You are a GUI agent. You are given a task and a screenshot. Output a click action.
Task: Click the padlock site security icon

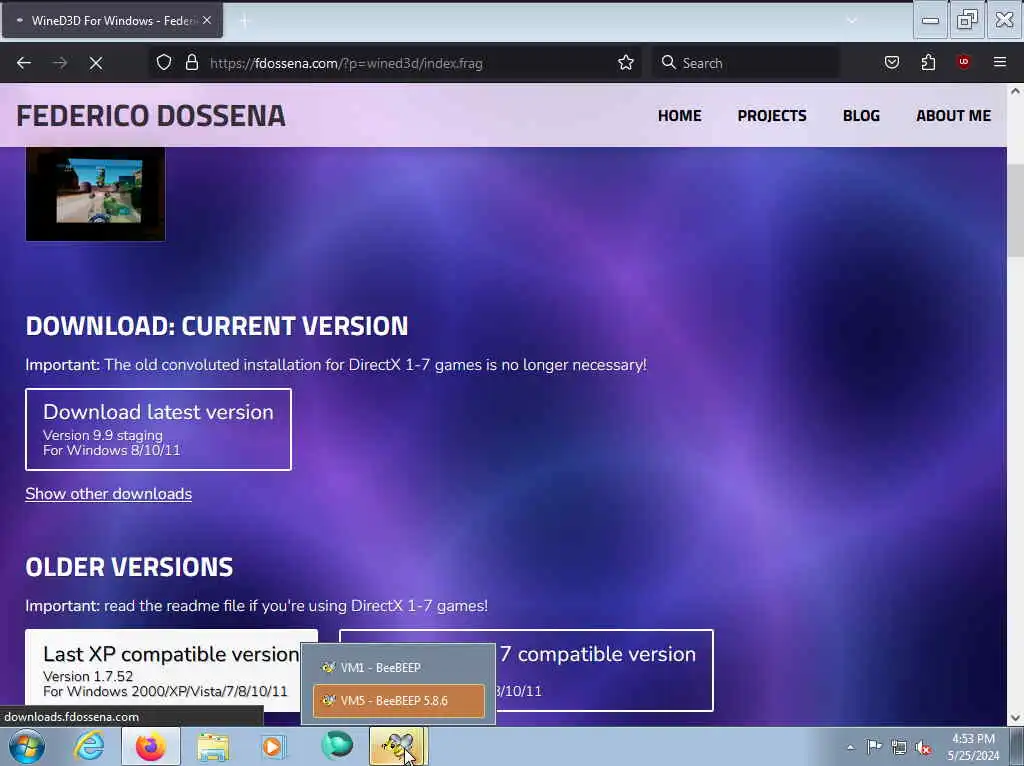coord(191,62)
